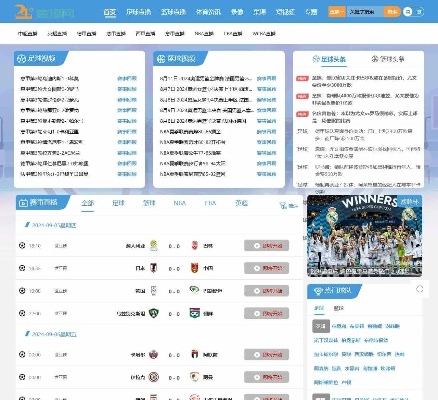
Task: Open the search category dropdown beside the search box
Action: [x=337, y=12]
